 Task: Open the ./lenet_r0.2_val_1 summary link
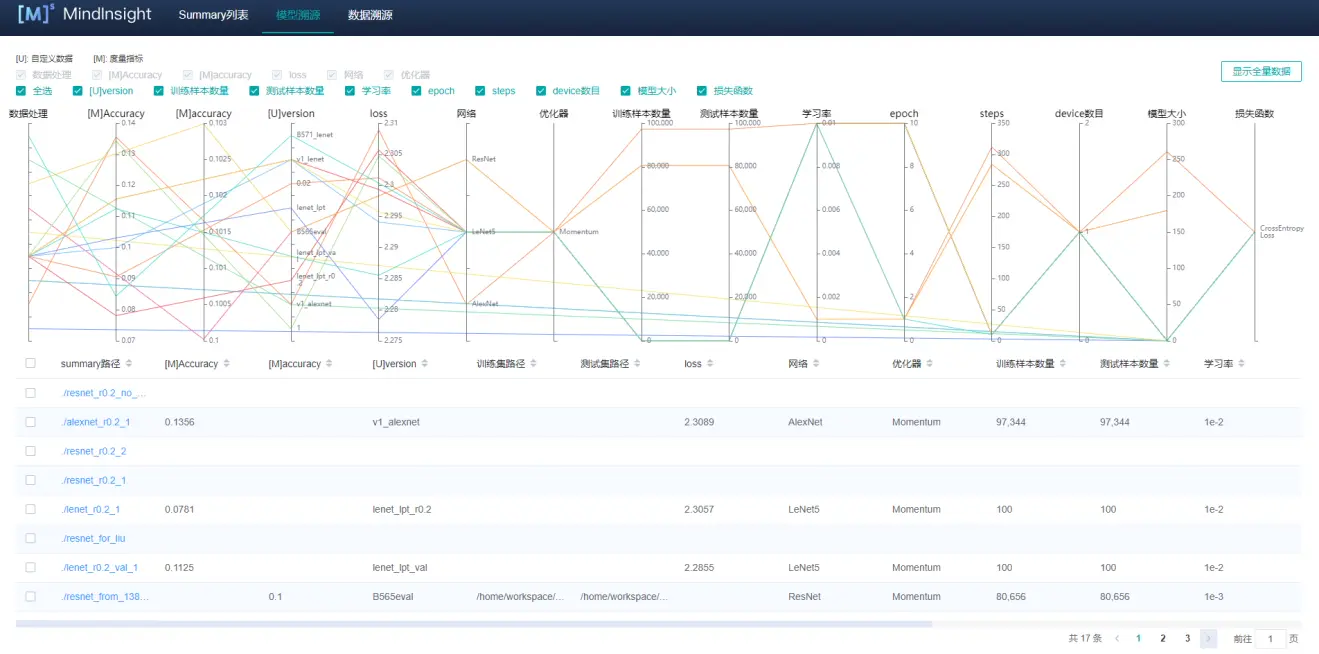(x=100, y=568)
